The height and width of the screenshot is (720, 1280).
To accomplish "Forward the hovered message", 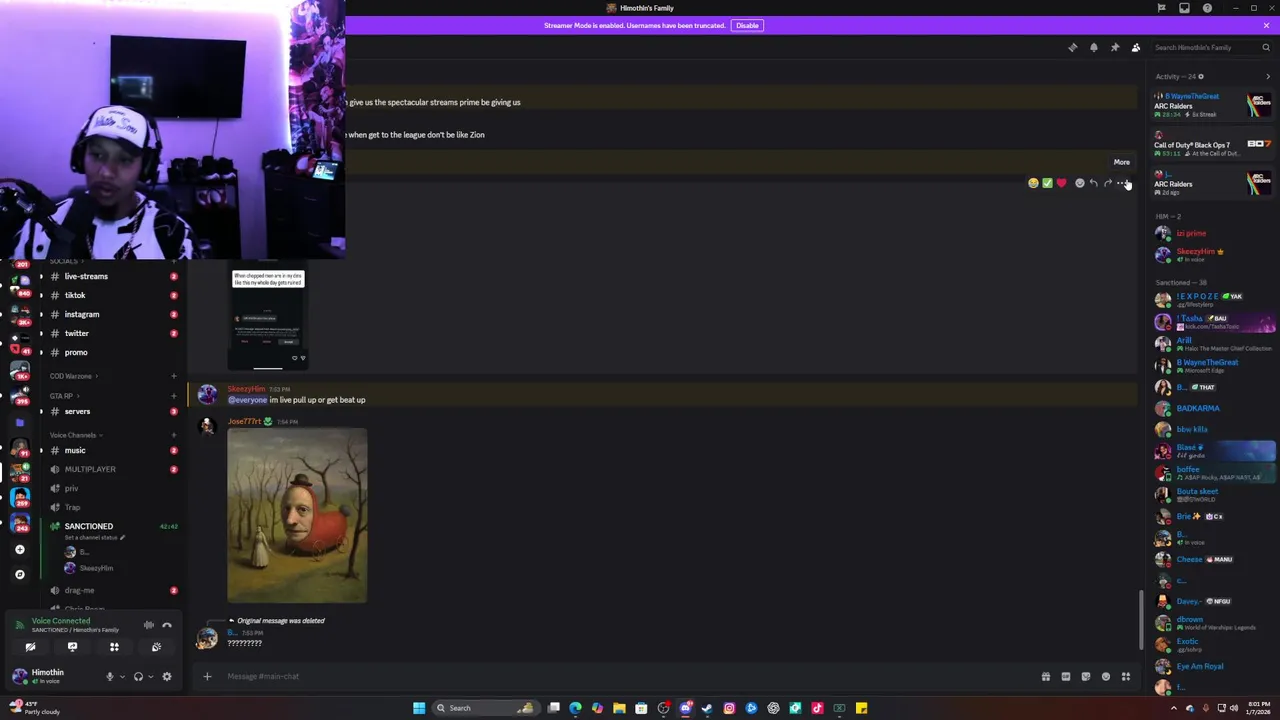I will [x=1108, y=183].
